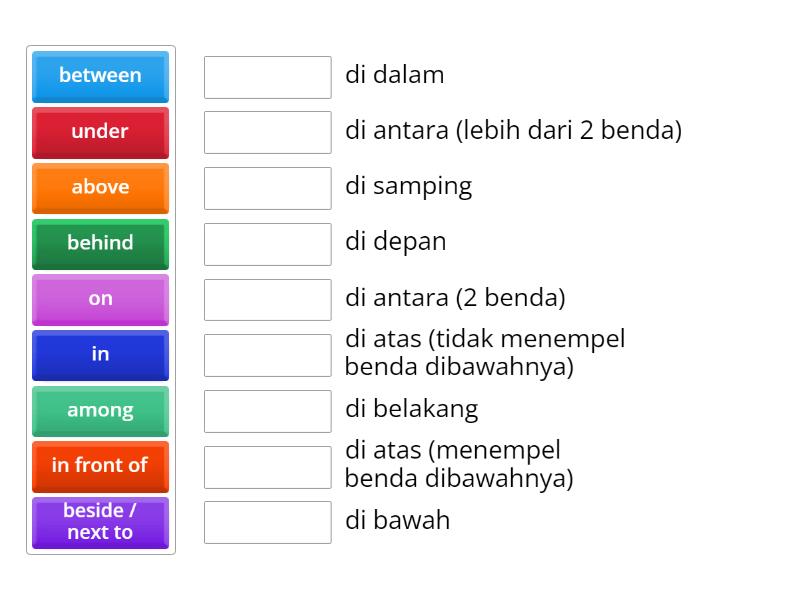Click the answer box next to 'di belakang'
This screenshot has height=600, width=800.
tap(267, 410)
